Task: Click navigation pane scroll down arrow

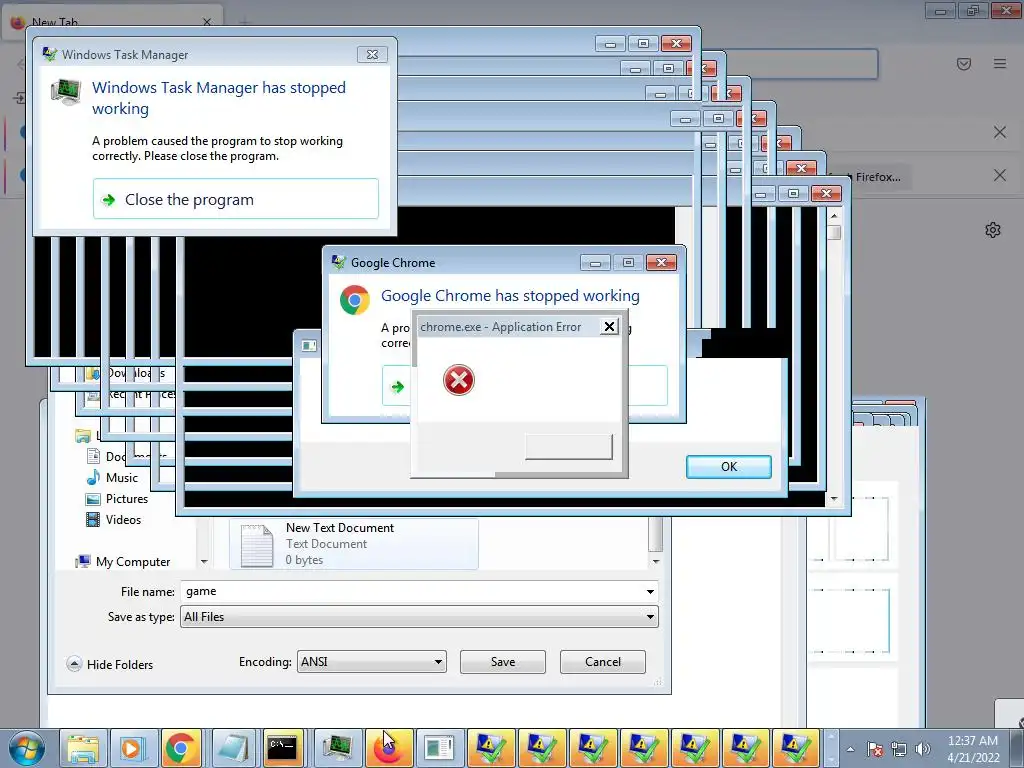Action: [204, 562]
